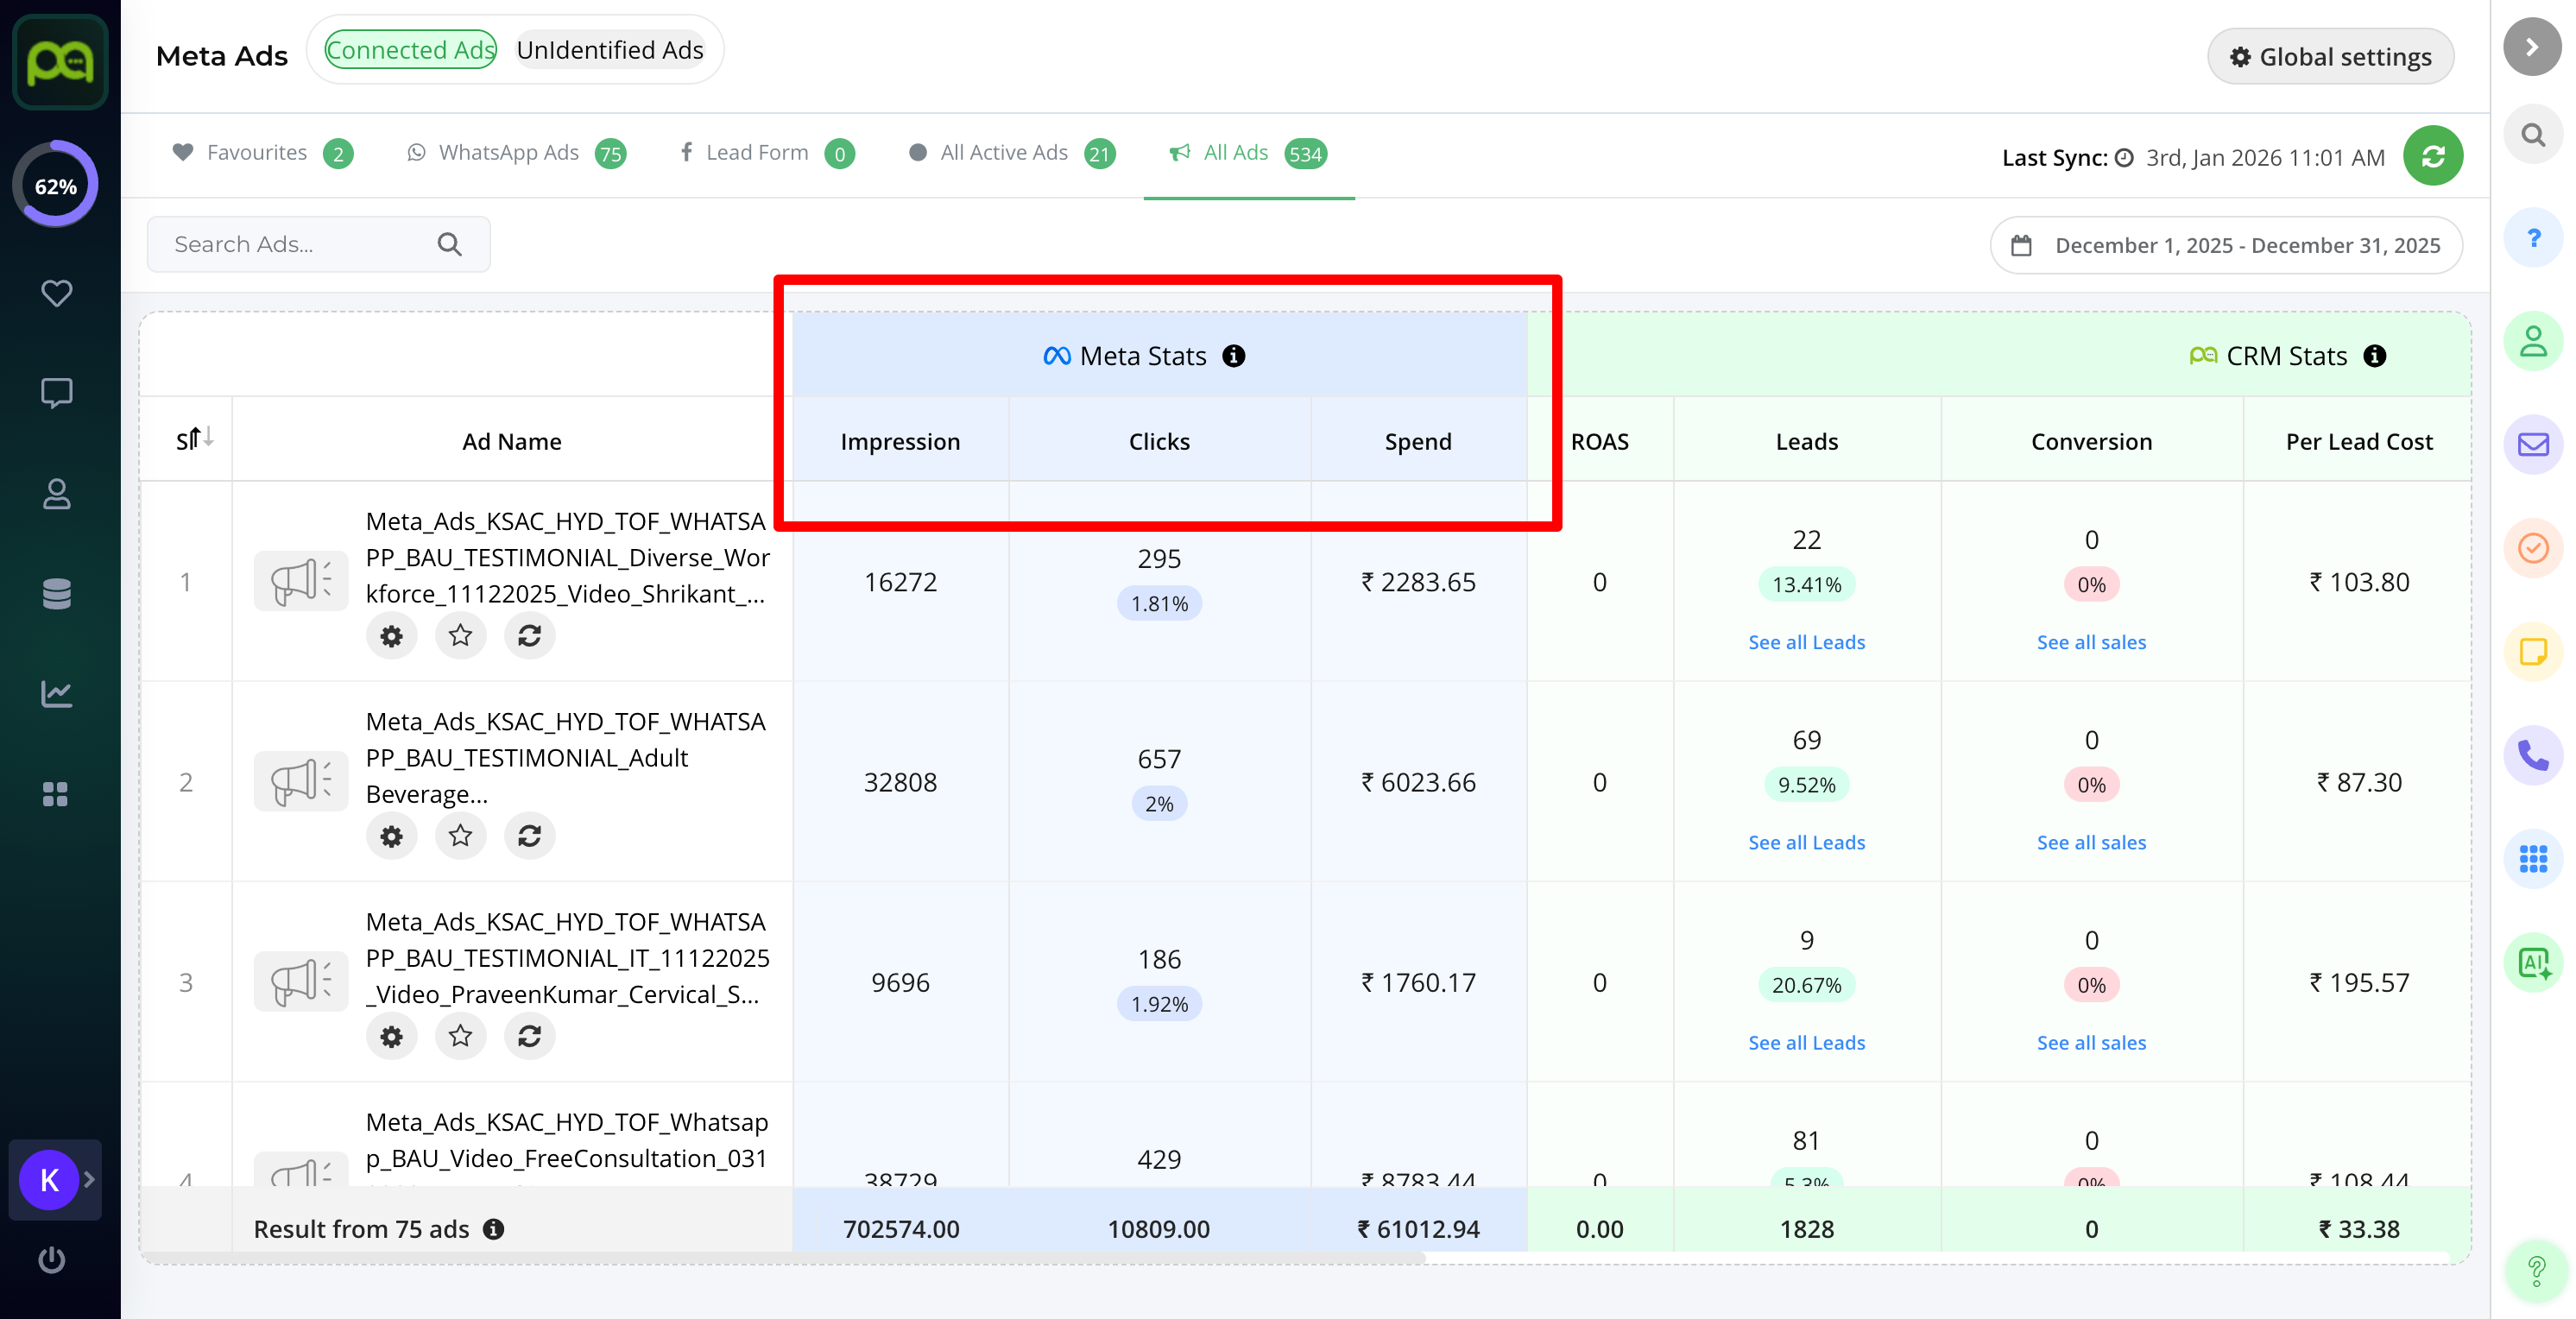The width and height of the screenshot is (2576, 1319).
Task: Open settings gear for first ad row
Action: tap(391, 635)
